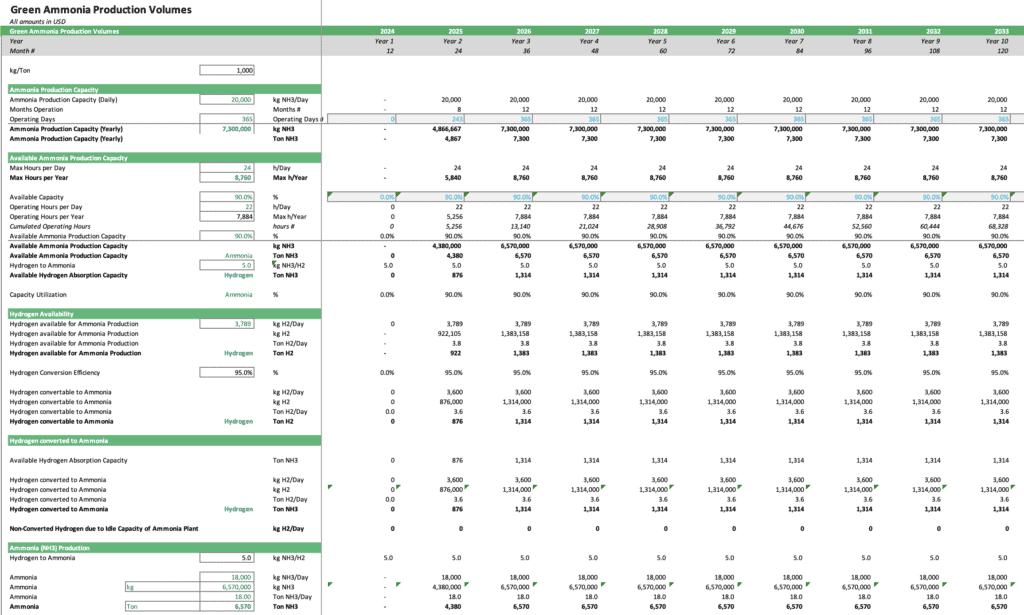Select the Hydrogen Conversion Efficiency input showing 95.0%
This screenshot has width=1024, height=615.
(227, 373)
